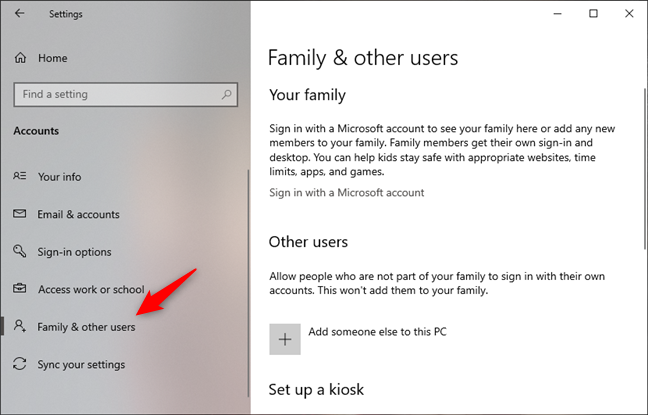
Task: Click the magnifier icon in search box
Action: (226, 95)
